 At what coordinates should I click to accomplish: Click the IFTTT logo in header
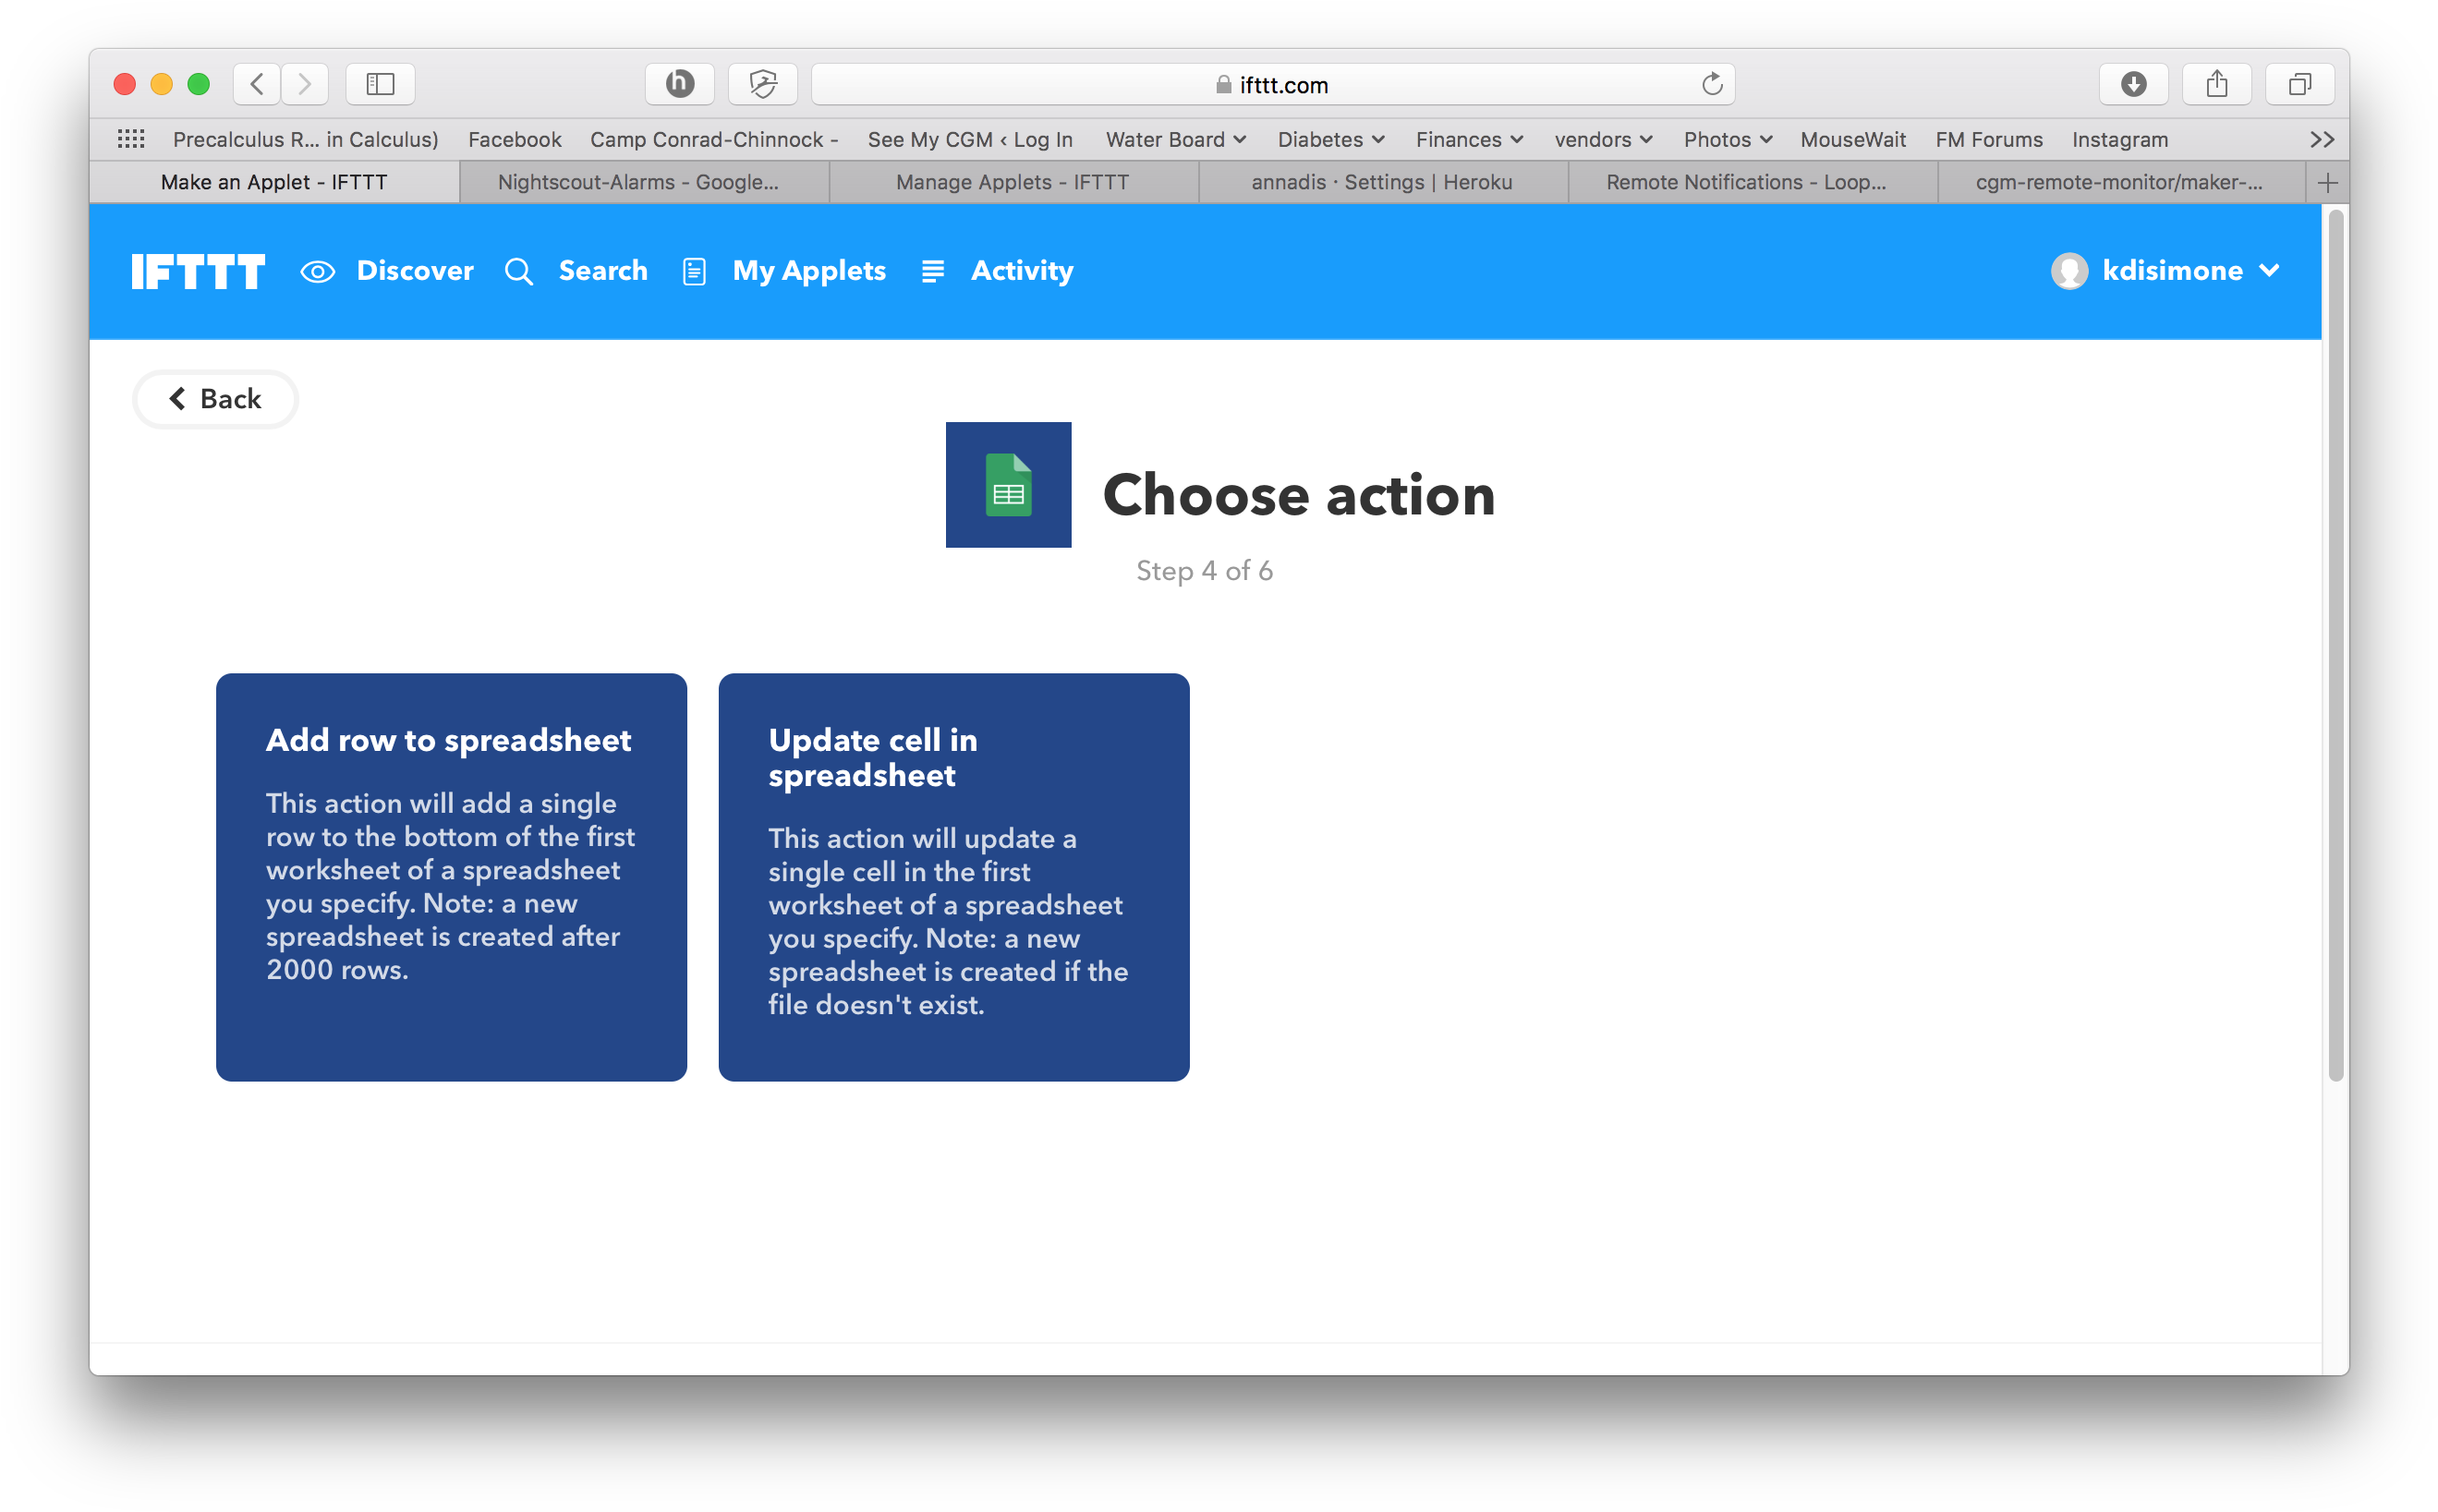coord(198,271)
